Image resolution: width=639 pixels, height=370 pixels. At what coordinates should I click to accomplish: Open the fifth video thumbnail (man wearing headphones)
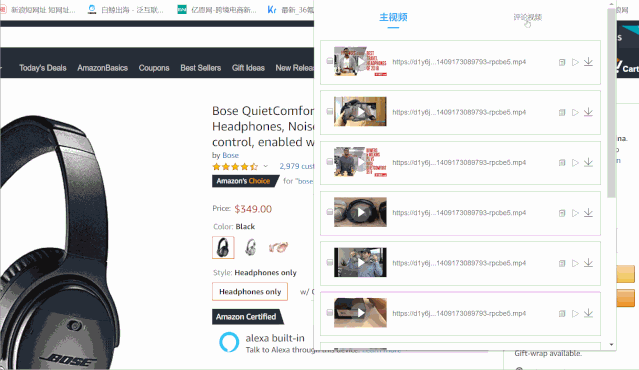(x=360, y=262)
